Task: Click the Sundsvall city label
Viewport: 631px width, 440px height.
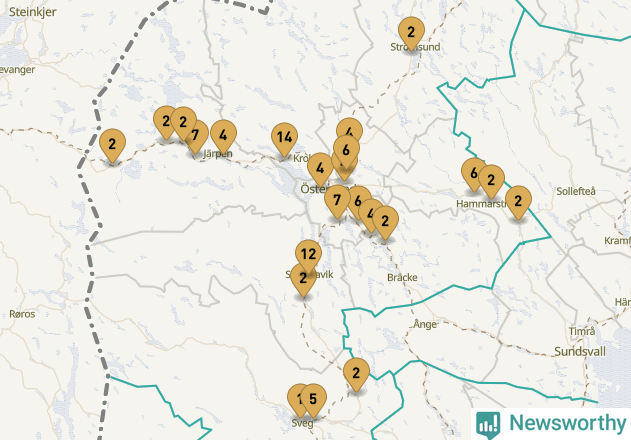Action: point(579,351)
